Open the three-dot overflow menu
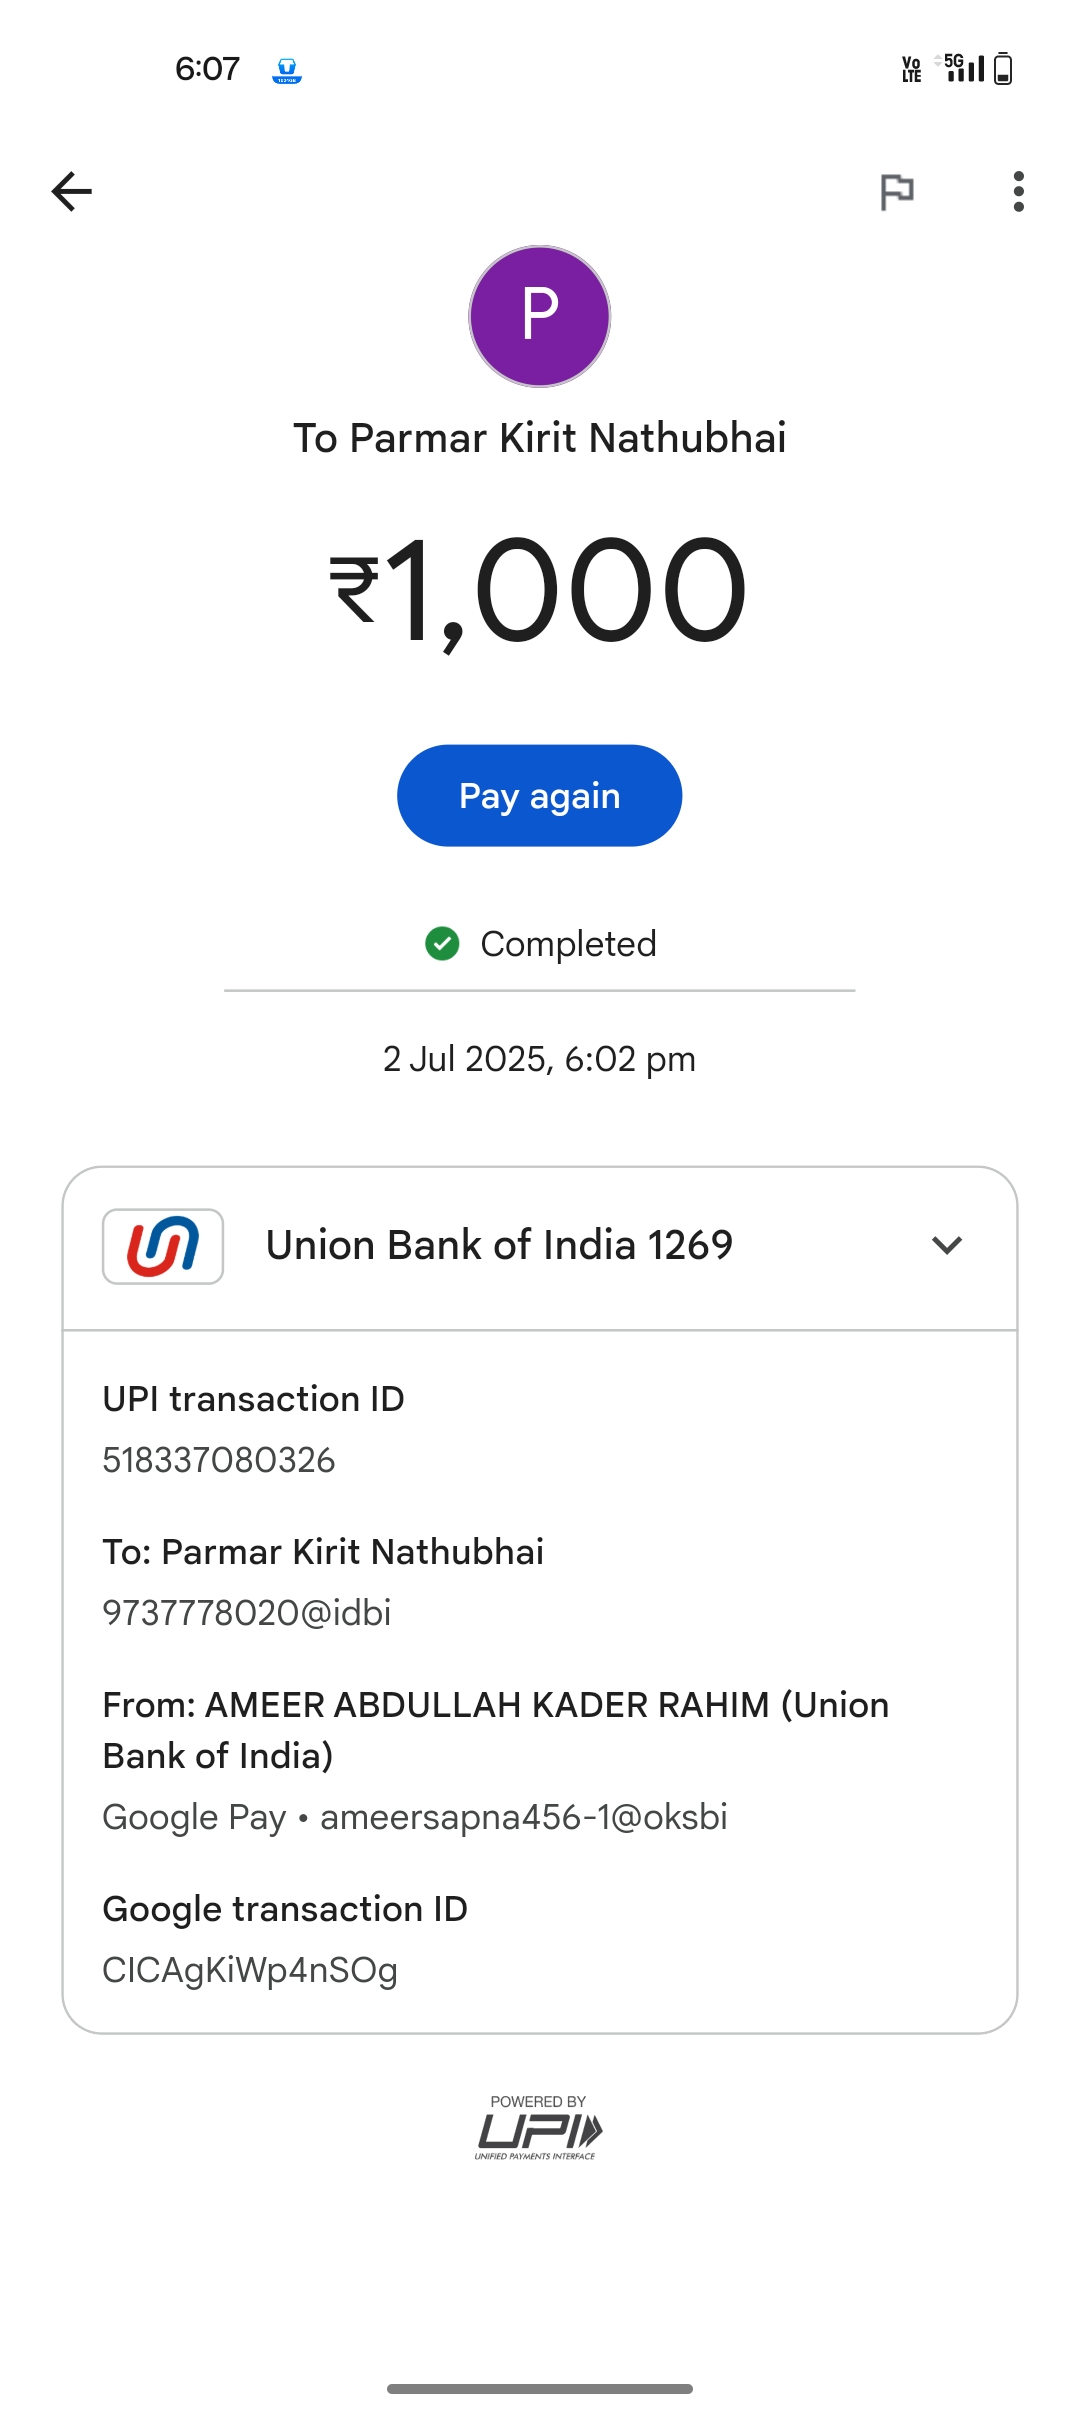Screen dimensions: 1080x2412 (x=1018, y=191)
